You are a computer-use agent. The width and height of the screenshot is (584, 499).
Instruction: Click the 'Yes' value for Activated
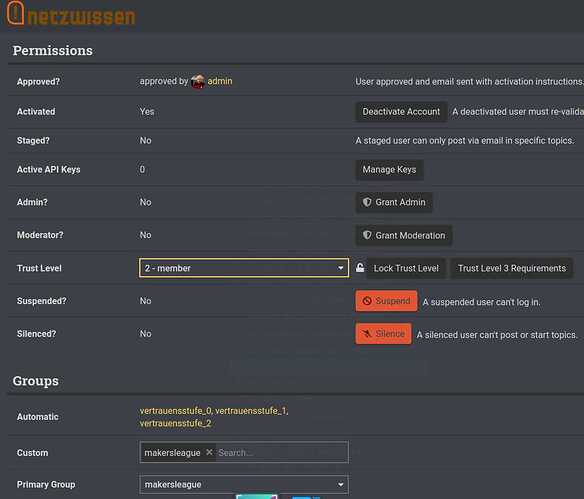tap(147, 112)
